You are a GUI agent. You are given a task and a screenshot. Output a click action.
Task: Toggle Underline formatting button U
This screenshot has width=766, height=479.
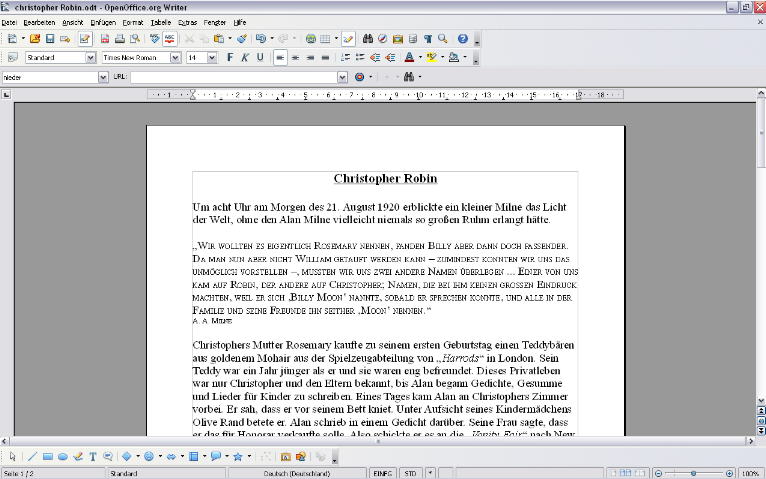(260, 58)
